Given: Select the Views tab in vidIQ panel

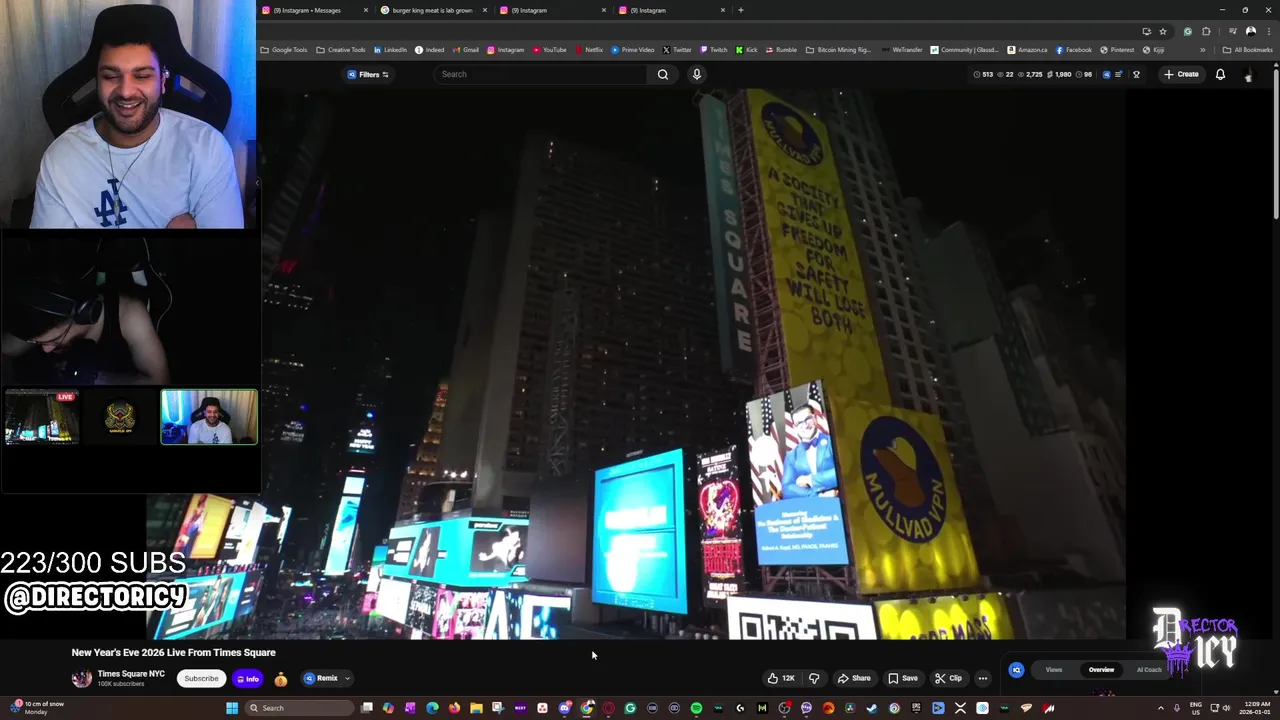Looking at the screenshot, I should click(x=1054, y=670).
